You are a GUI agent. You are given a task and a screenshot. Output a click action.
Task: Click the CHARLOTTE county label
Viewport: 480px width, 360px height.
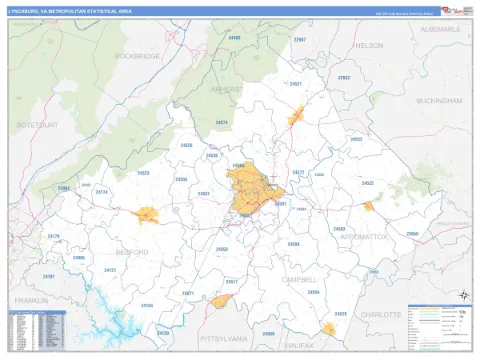click(x=381, y=315)
